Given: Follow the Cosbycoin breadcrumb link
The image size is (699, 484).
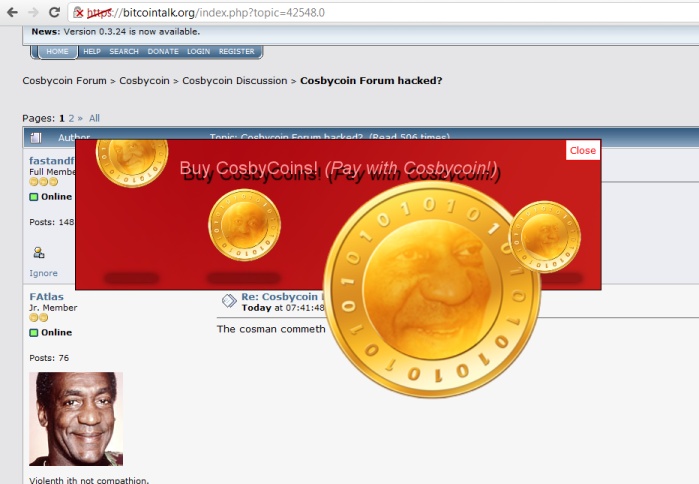Looking at the screenshot, I should coord(144,81).
